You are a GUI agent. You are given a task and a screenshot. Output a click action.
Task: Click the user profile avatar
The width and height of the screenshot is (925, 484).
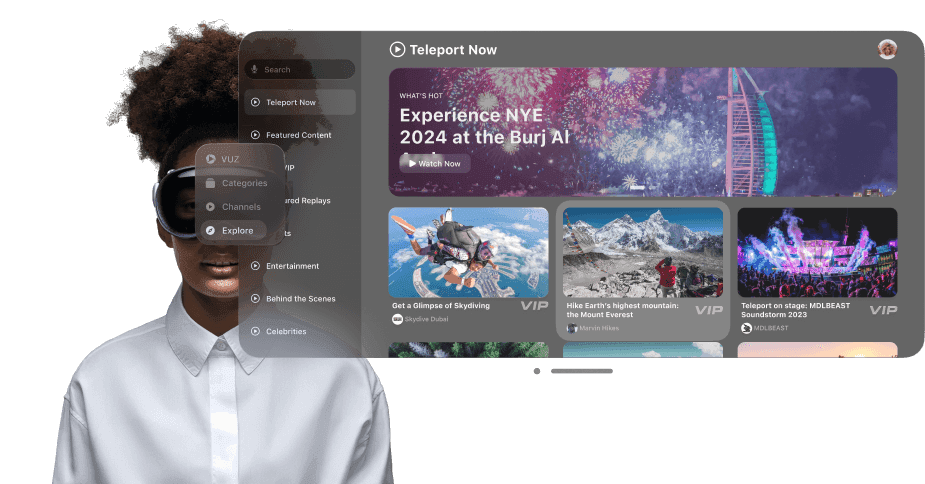click(887, 49)
